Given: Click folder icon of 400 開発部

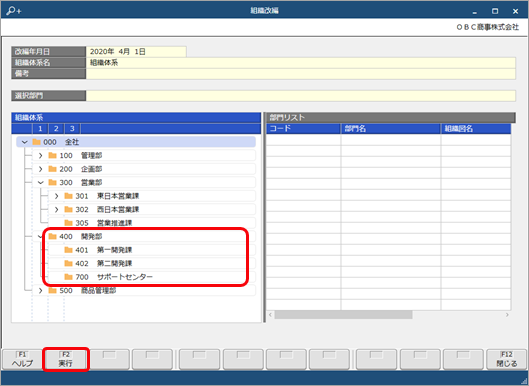Looking at the screenshot, I should coord(52,237).
